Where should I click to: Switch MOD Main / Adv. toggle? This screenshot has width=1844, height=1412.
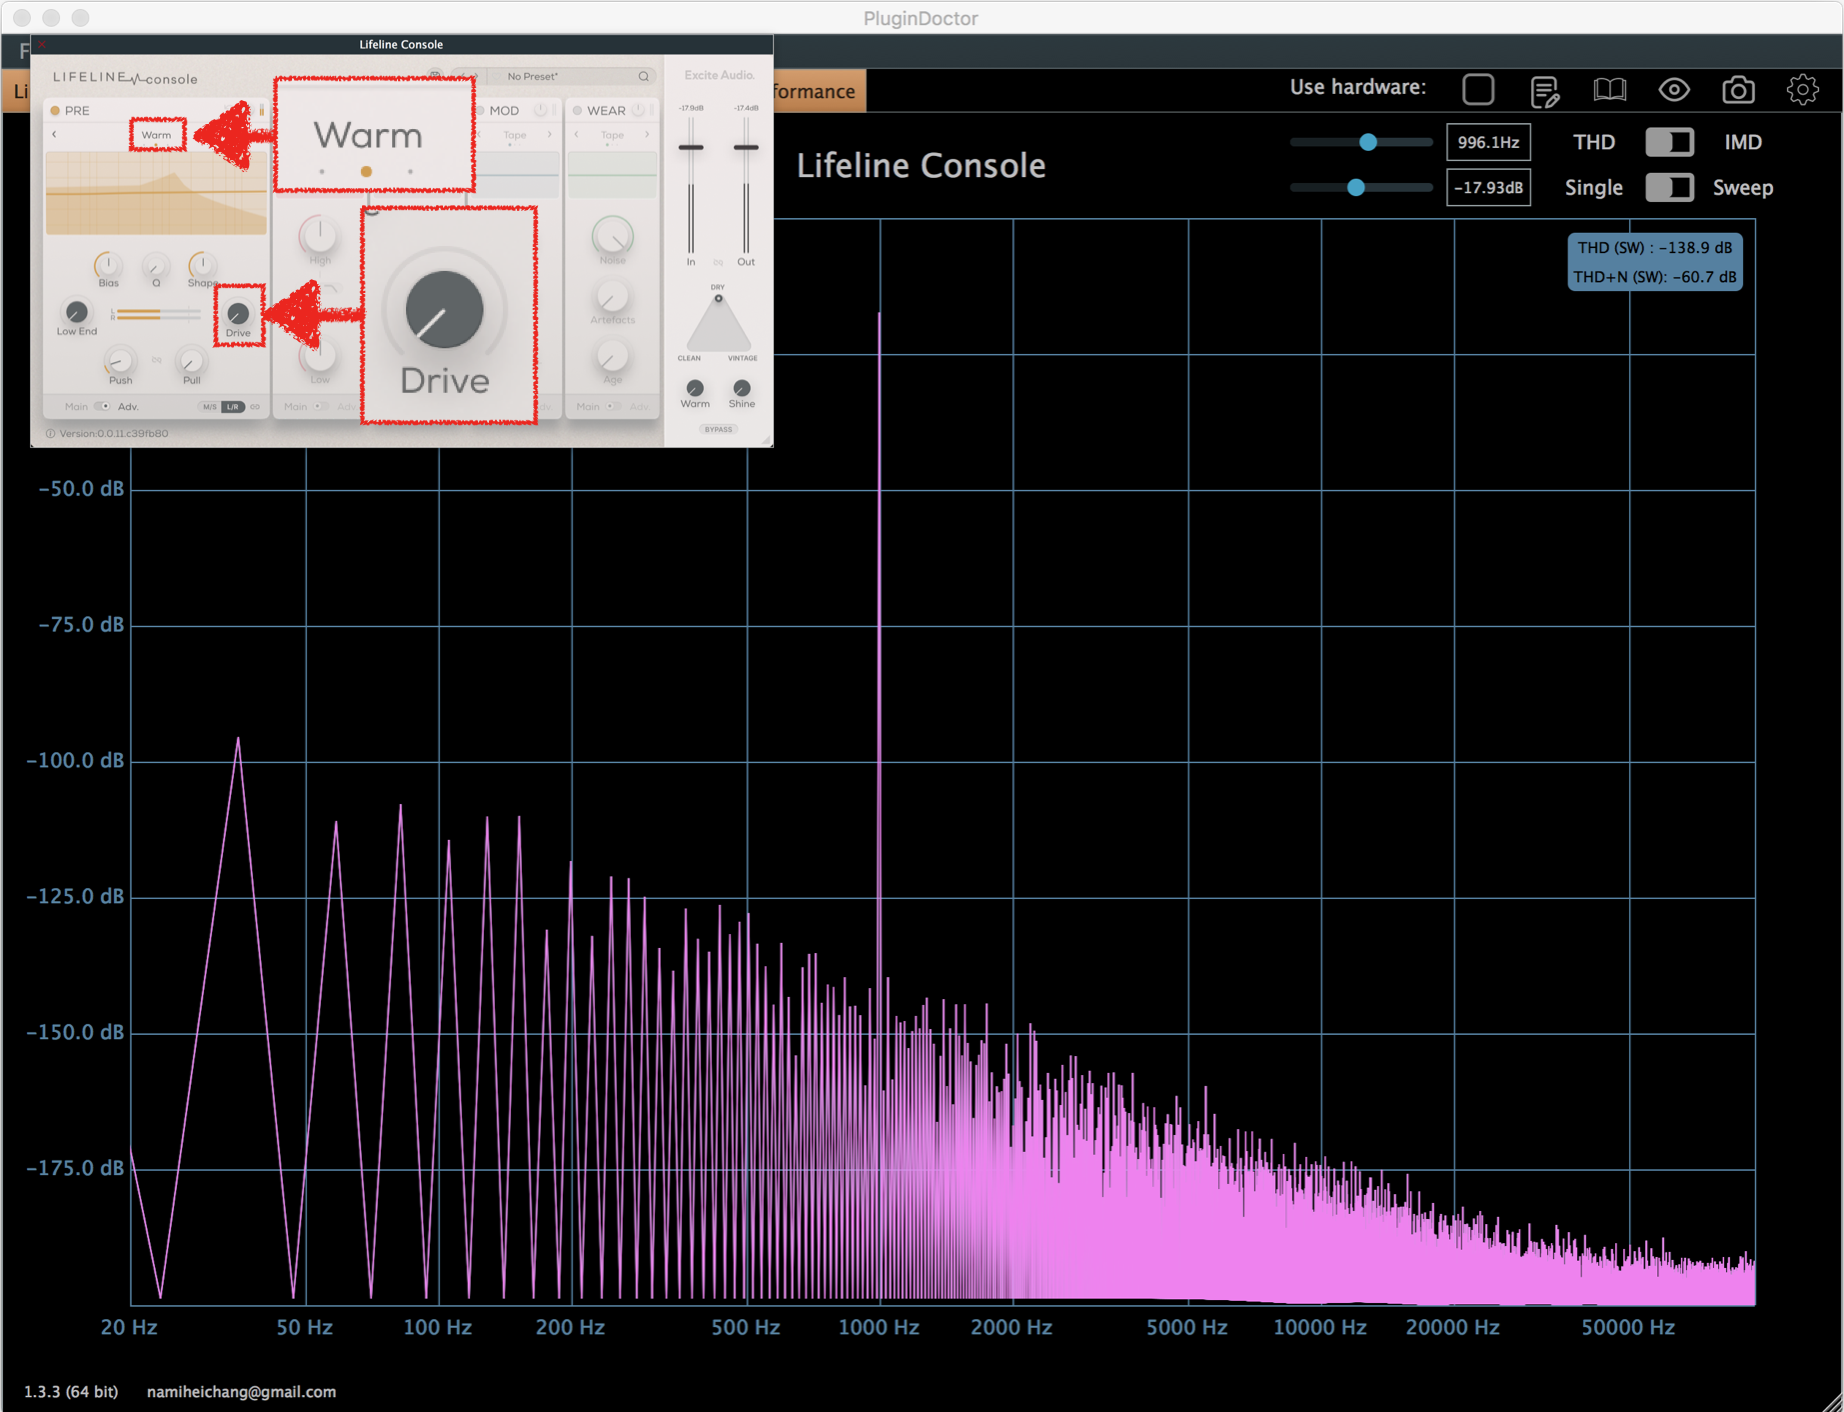[x=320, y=407]
